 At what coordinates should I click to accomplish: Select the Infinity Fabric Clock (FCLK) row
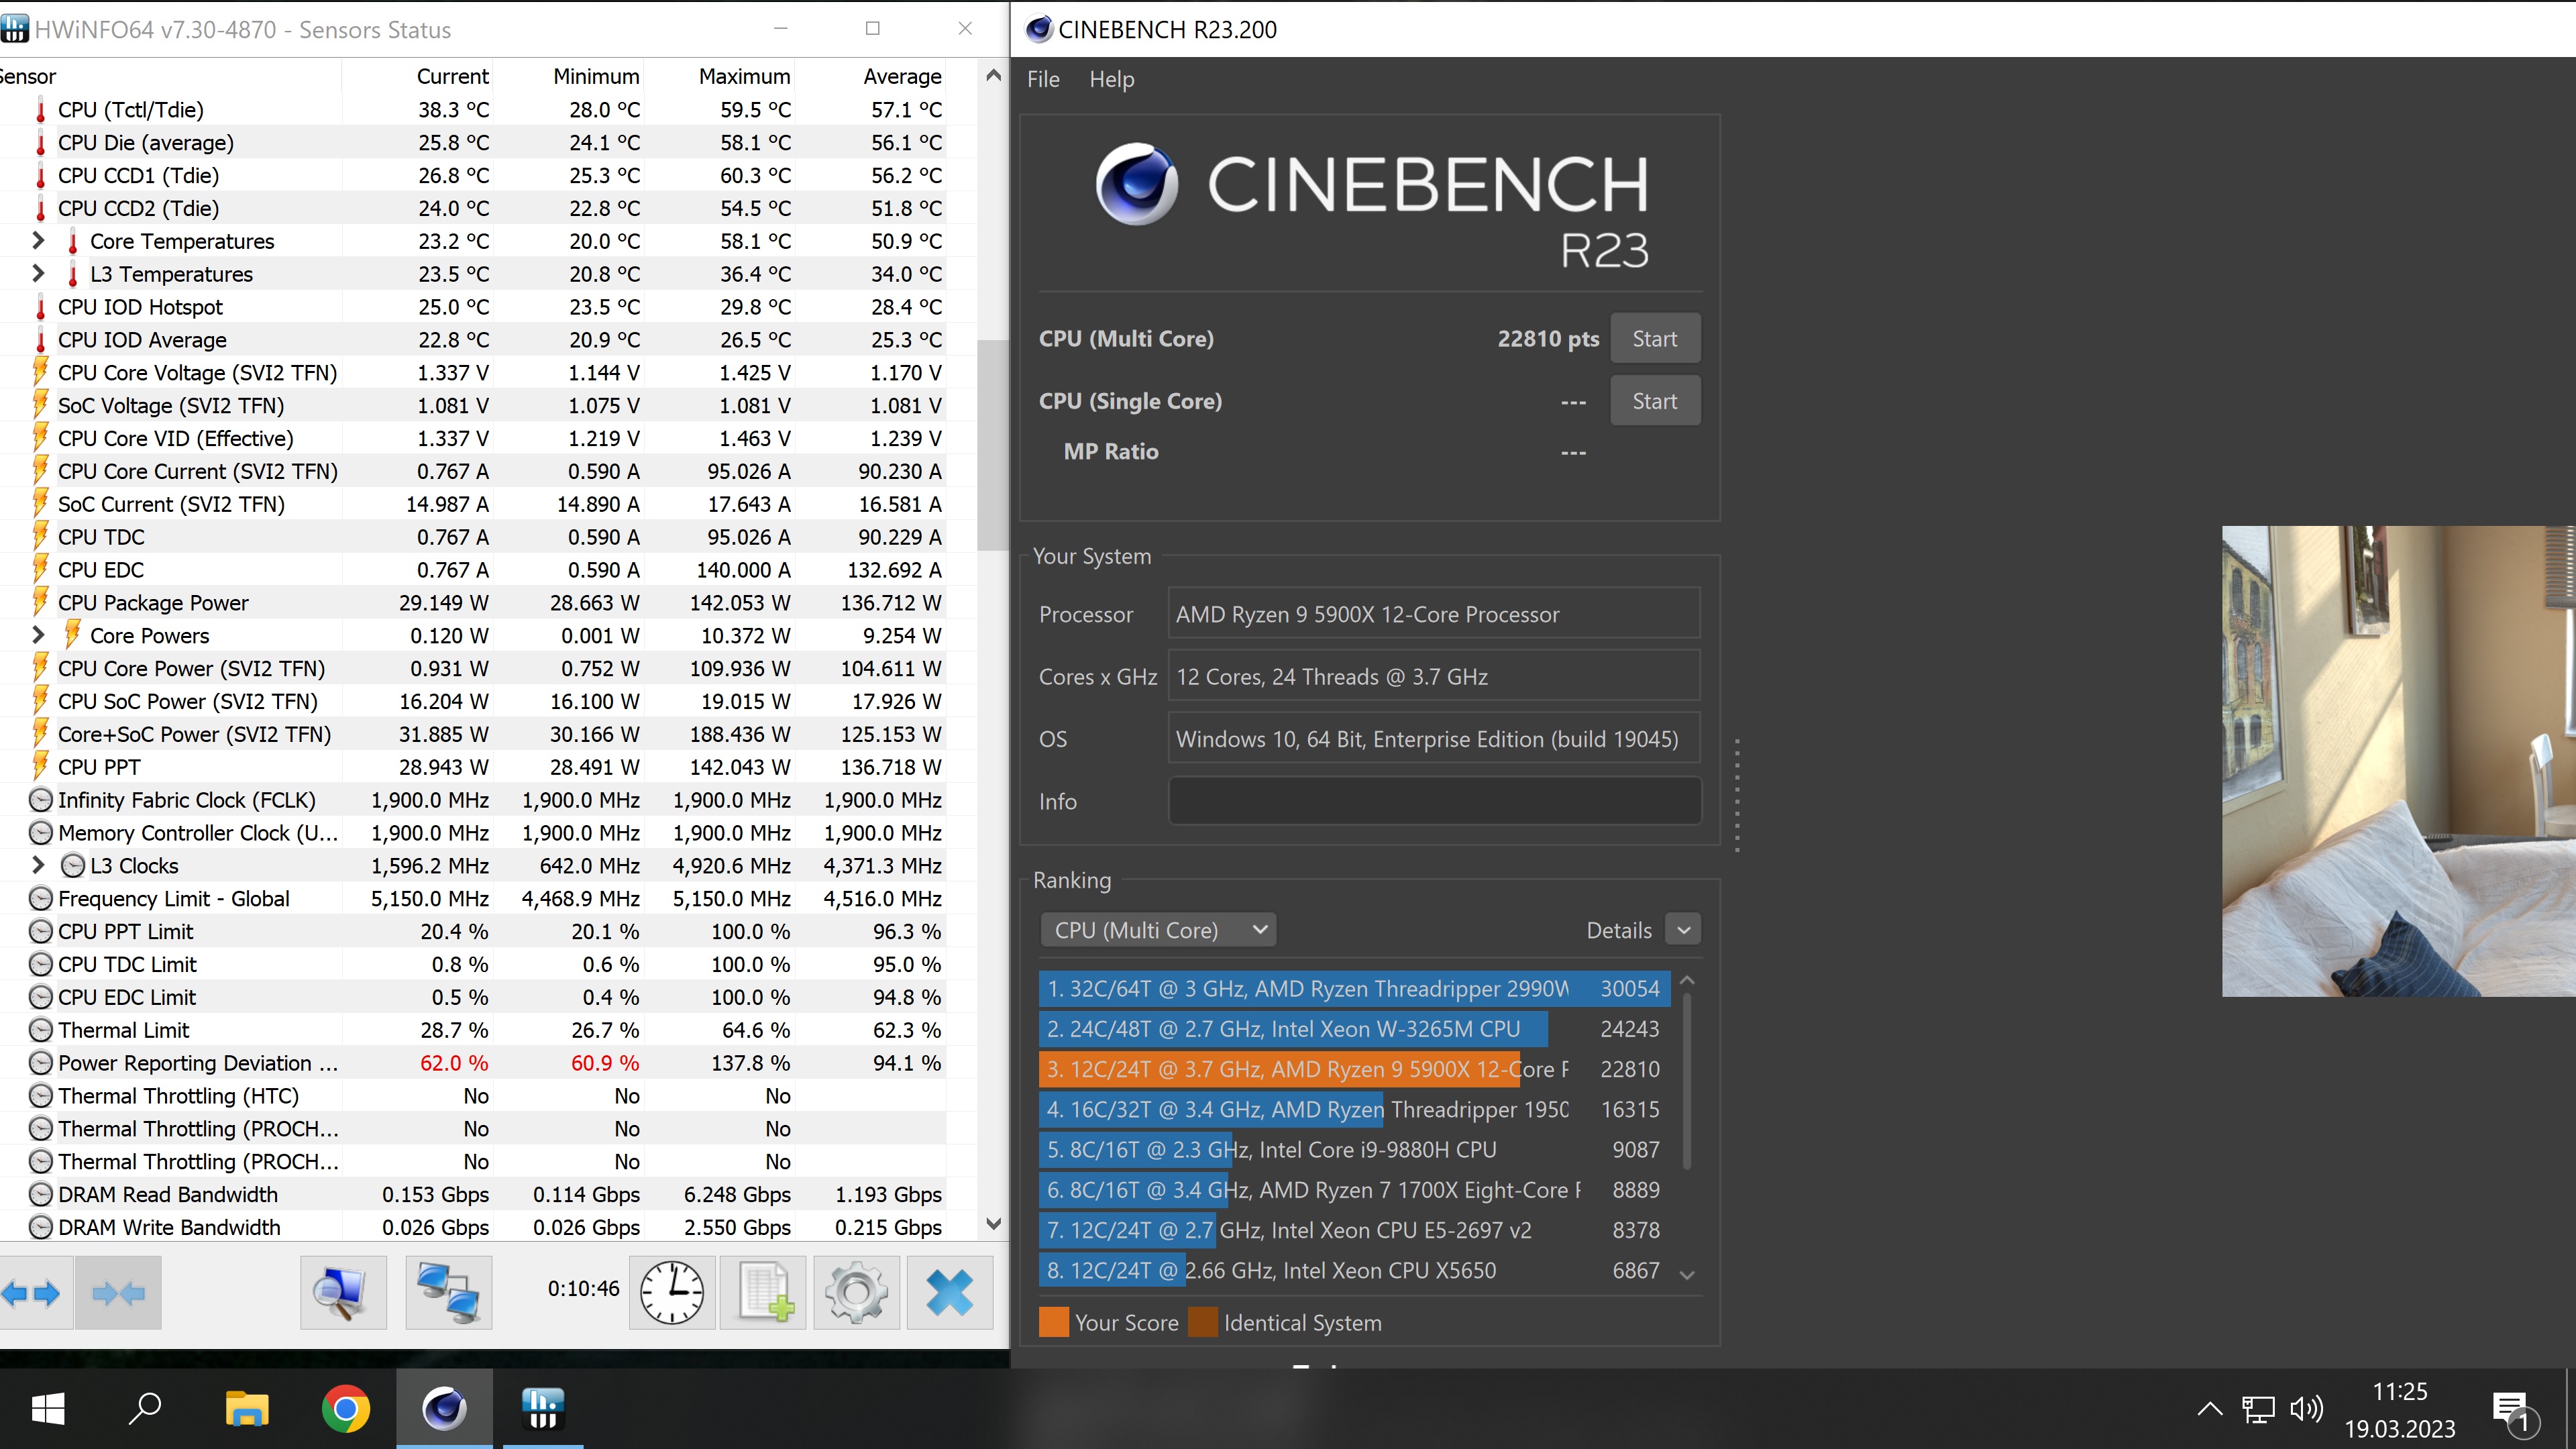point(472,799)
